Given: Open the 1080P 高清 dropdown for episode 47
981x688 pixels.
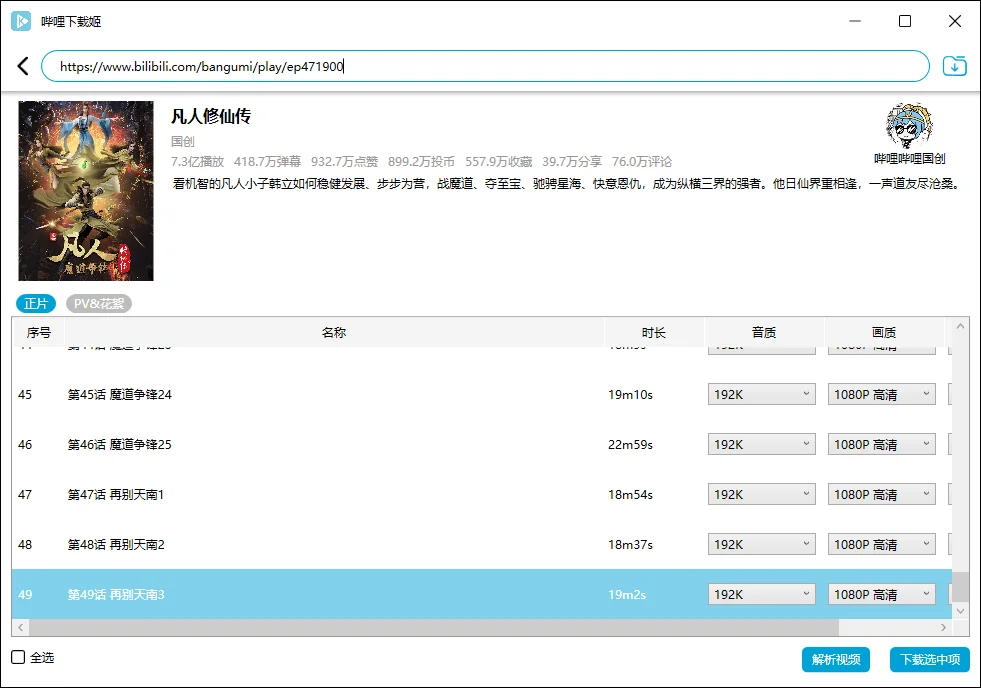Looking at the screenshot, I should point(881,493).
